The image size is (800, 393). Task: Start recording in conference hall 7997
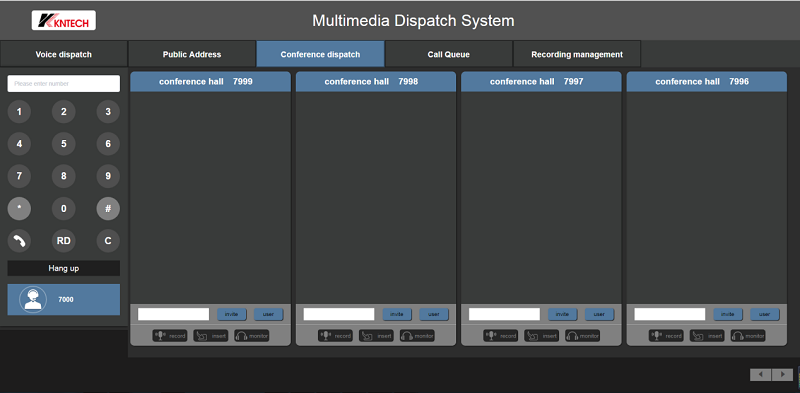[x=501, y=336]
